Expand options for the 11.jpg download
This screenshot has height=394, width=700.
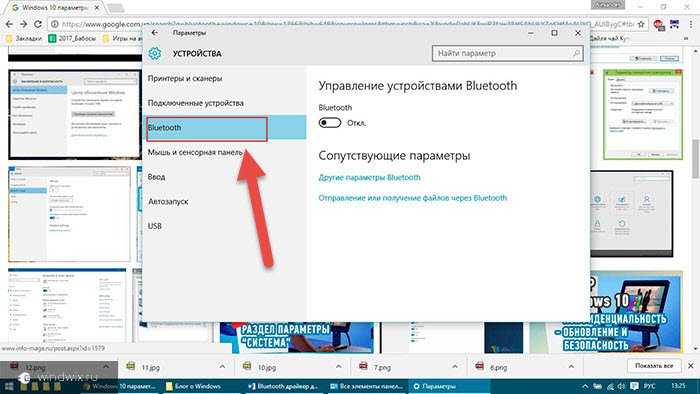pos(222,367)
